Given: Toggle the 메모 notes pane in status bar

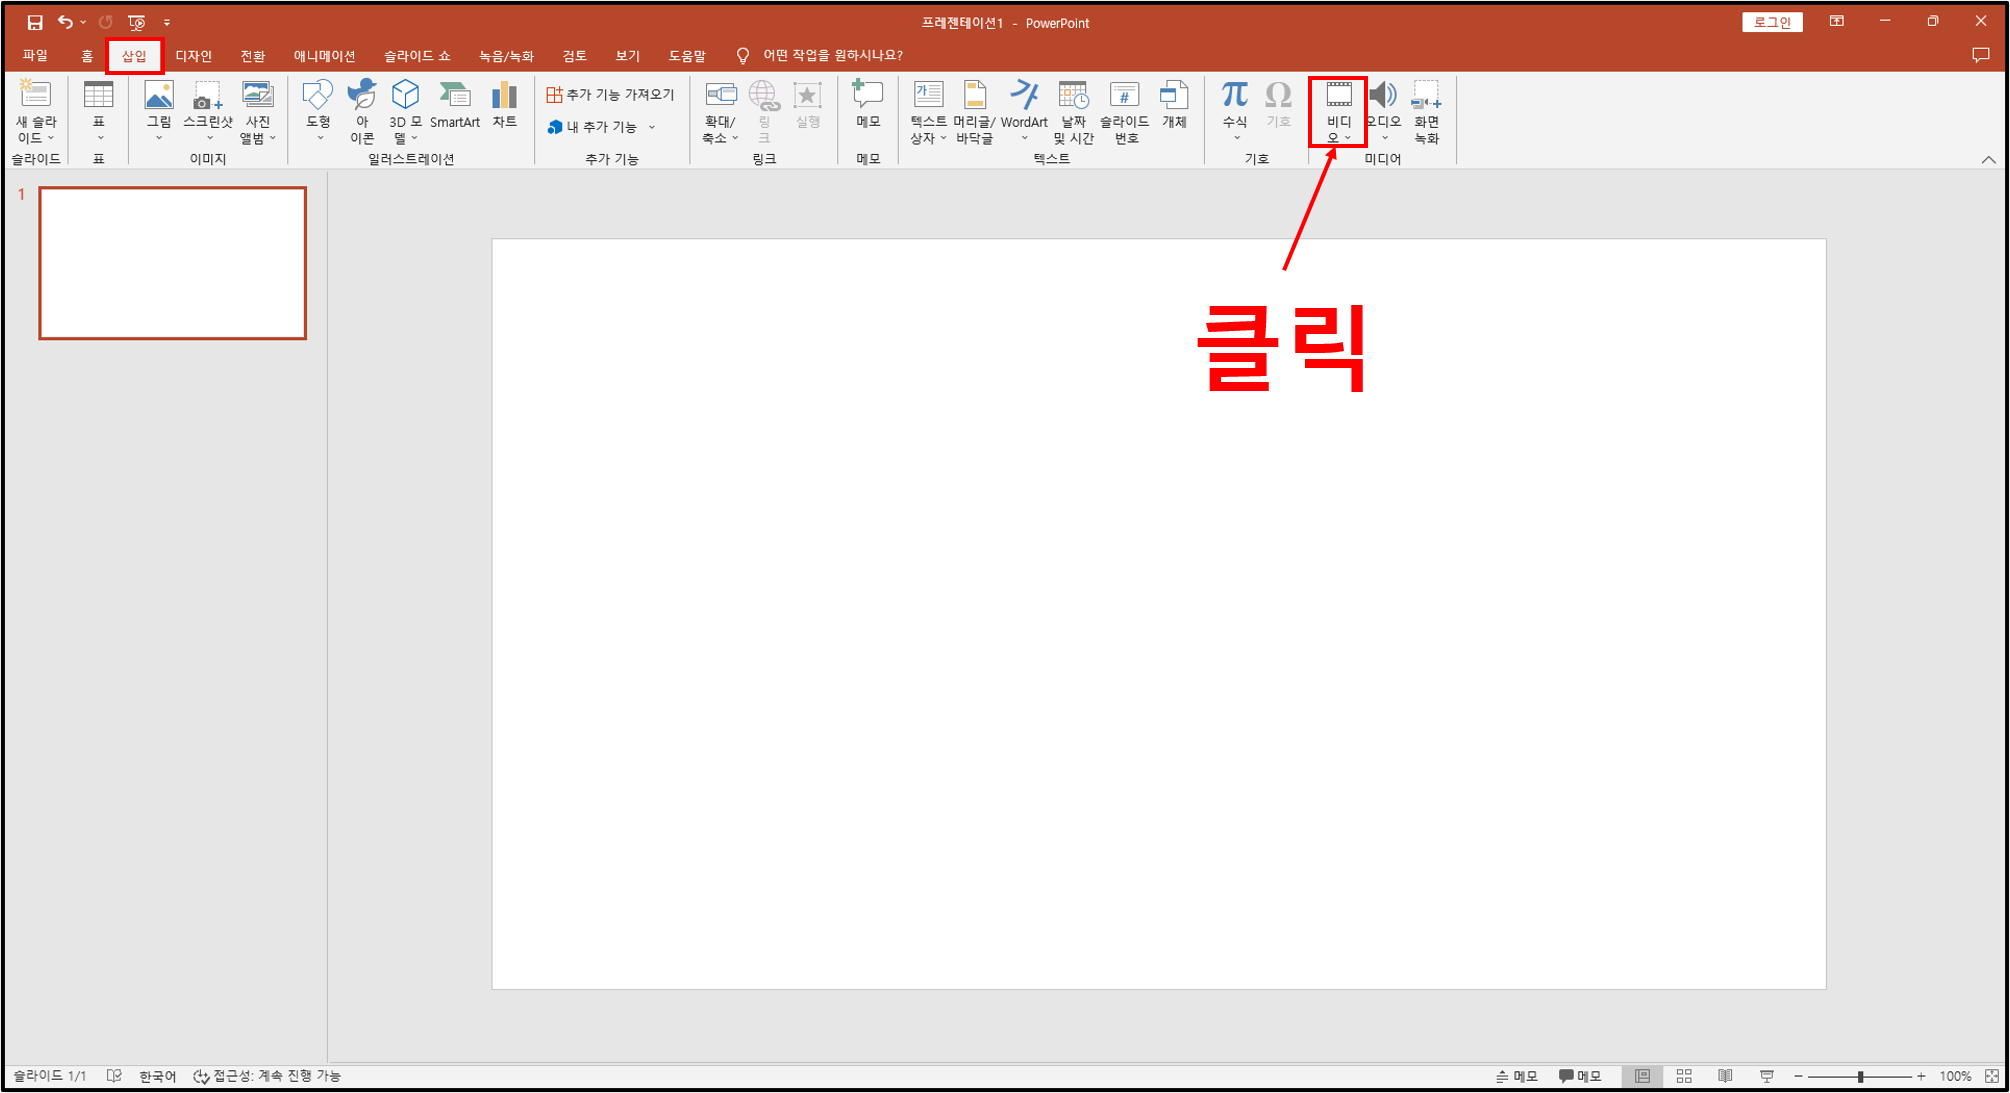Looking at the screenshot, I should click(1517, 1076).
